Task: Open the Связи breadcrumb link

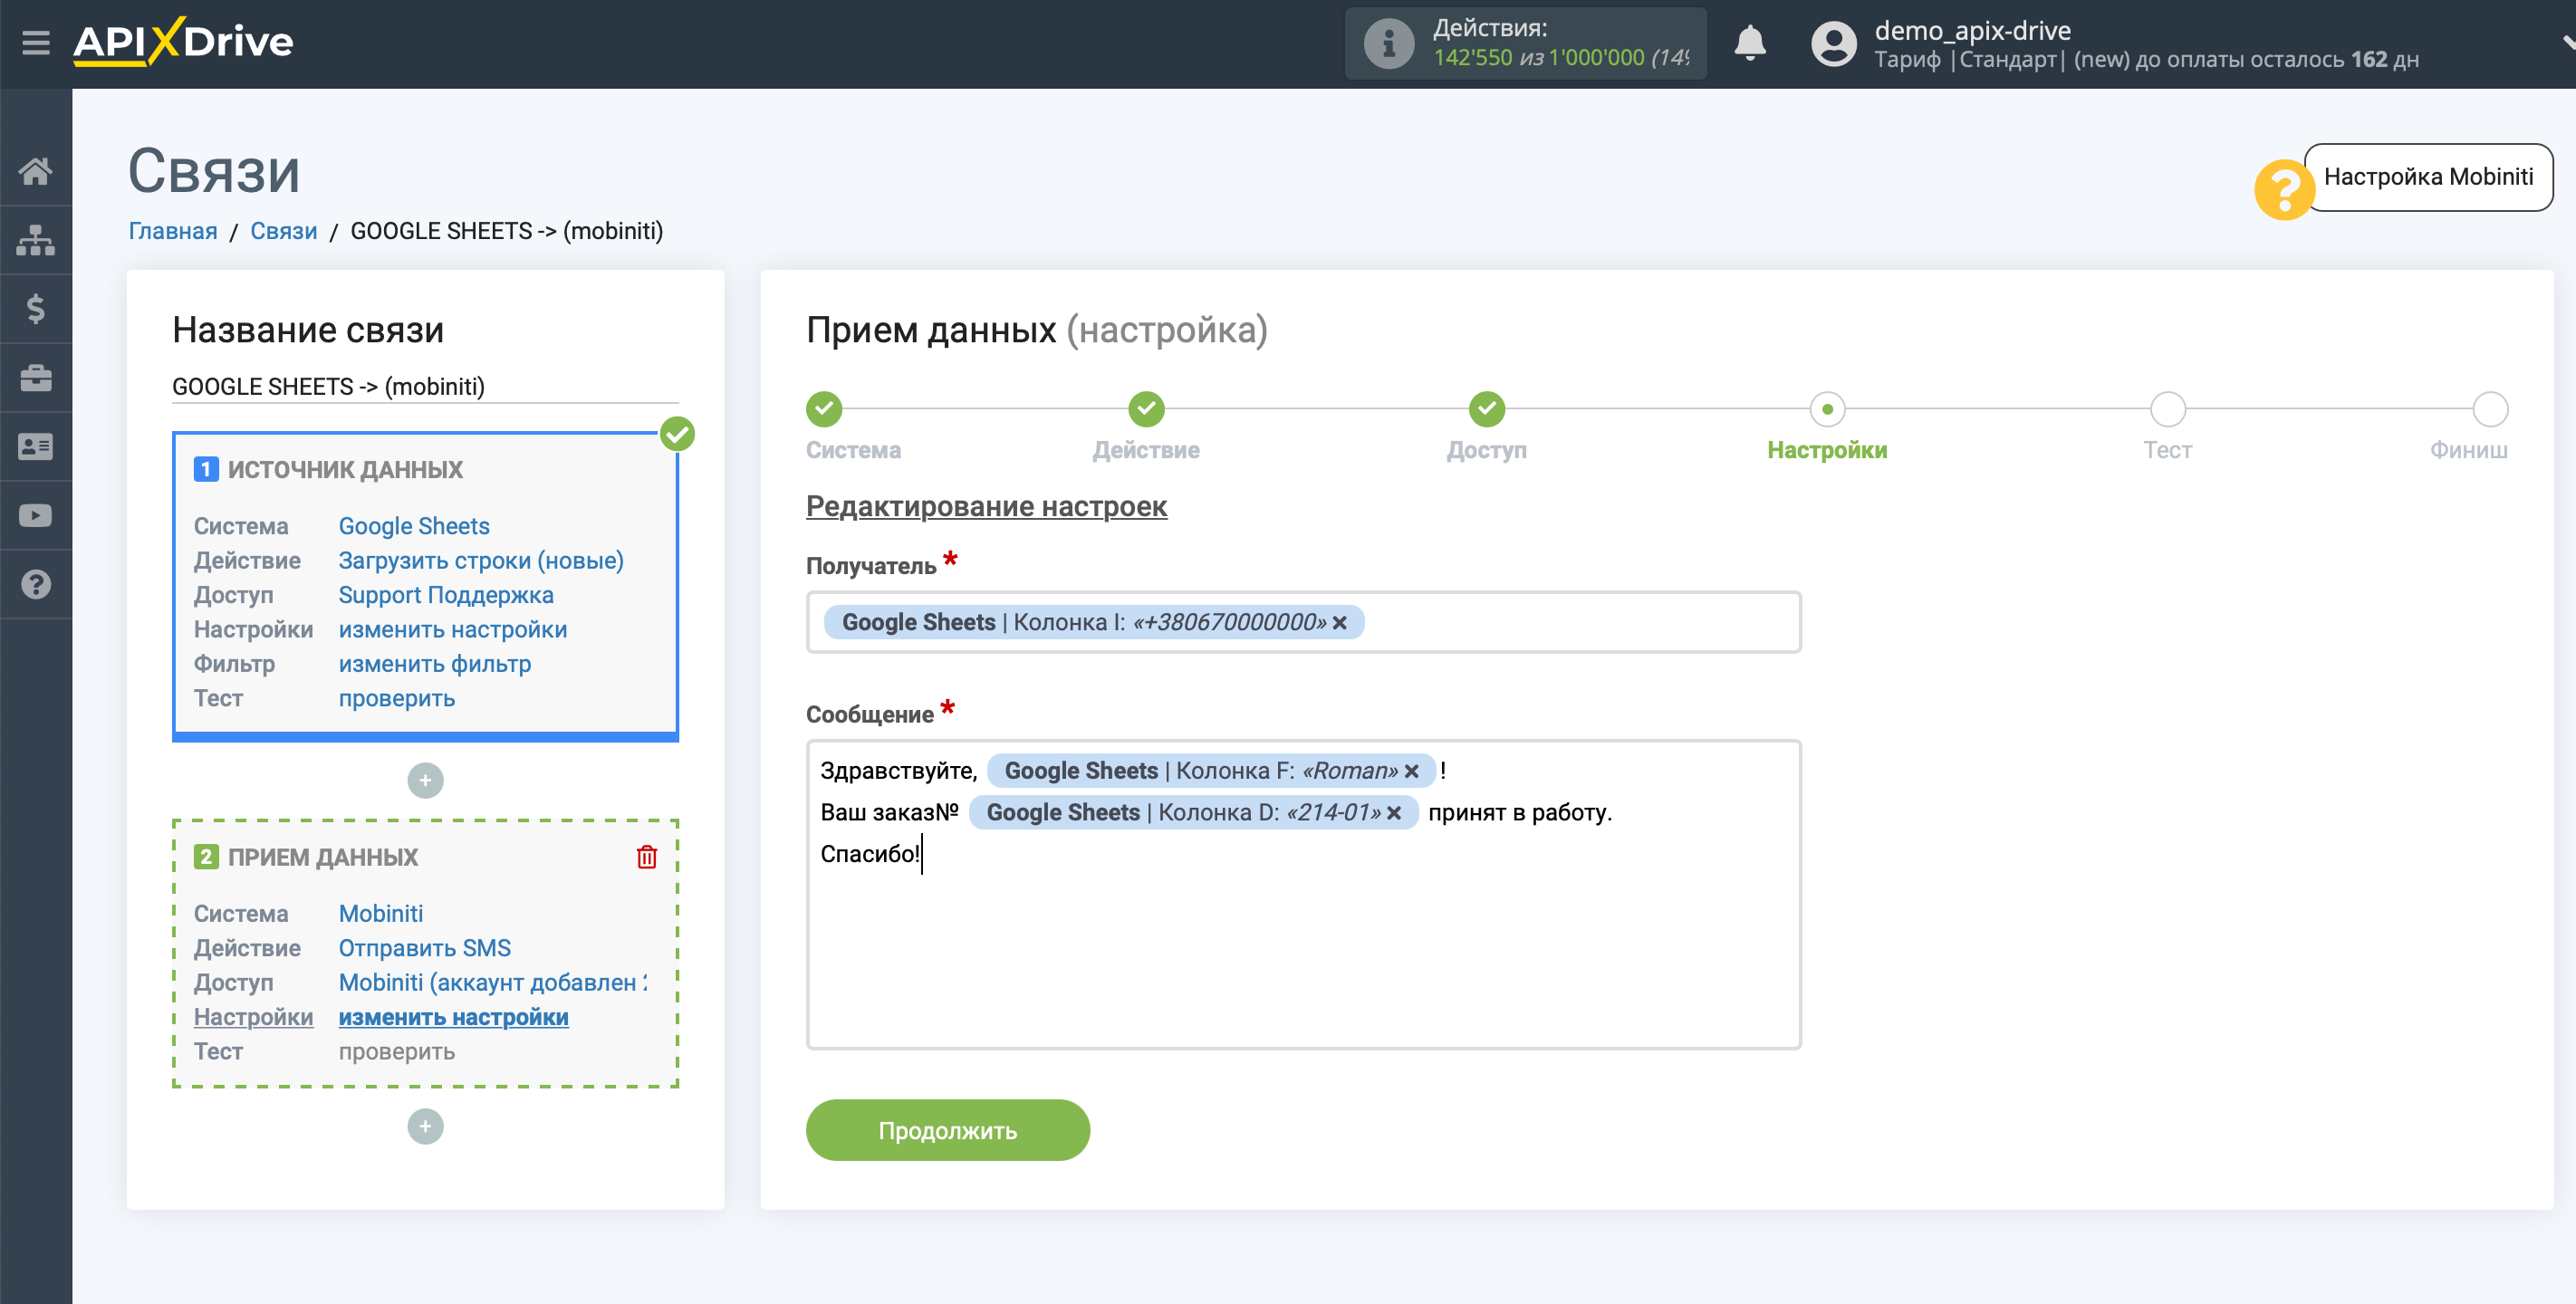Action: click(284, 231)
